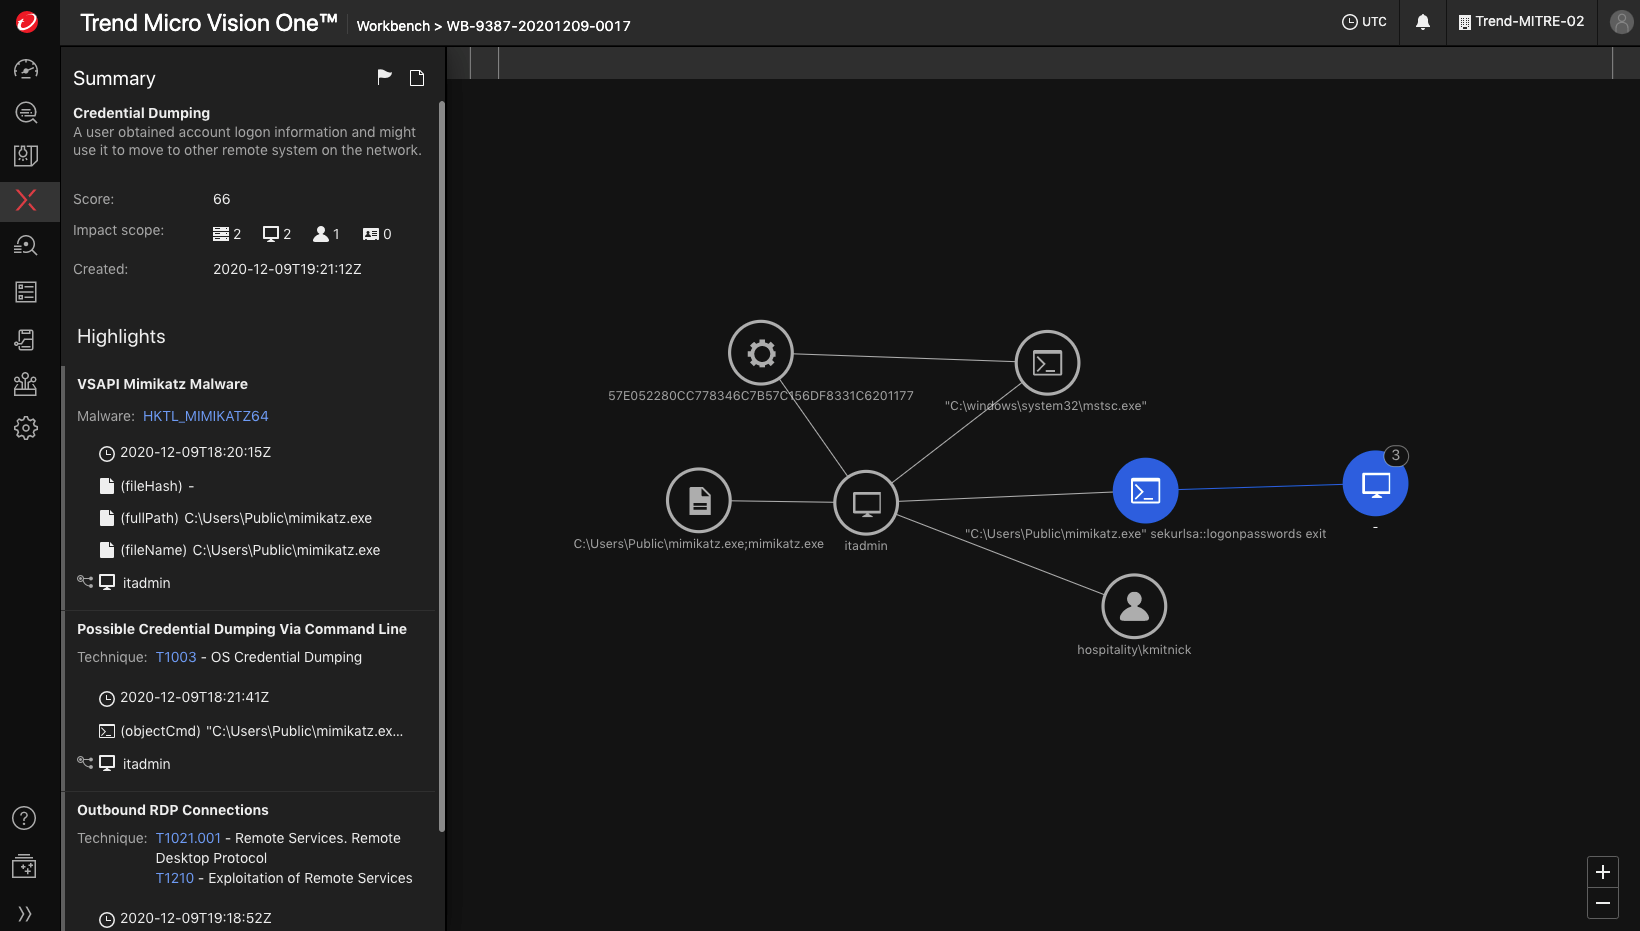The image size is (1640, 931).
Task: Open the notifications bell icon
Action: click(1422, 22)
